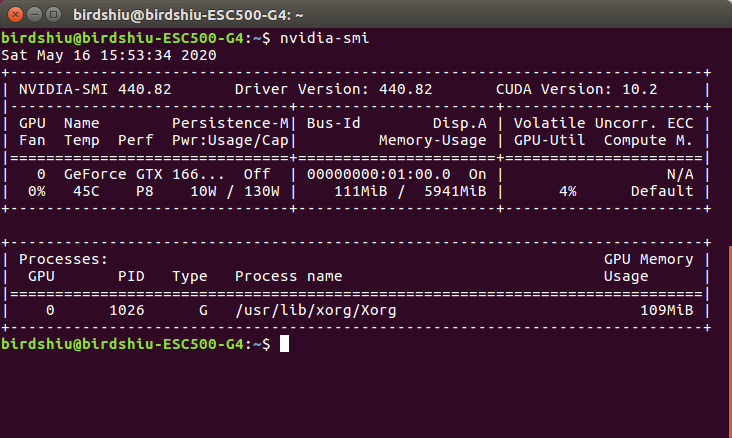This screenshot has height=438, width=732.
Task: Maximize the terminal window
Action: point(54,15)
